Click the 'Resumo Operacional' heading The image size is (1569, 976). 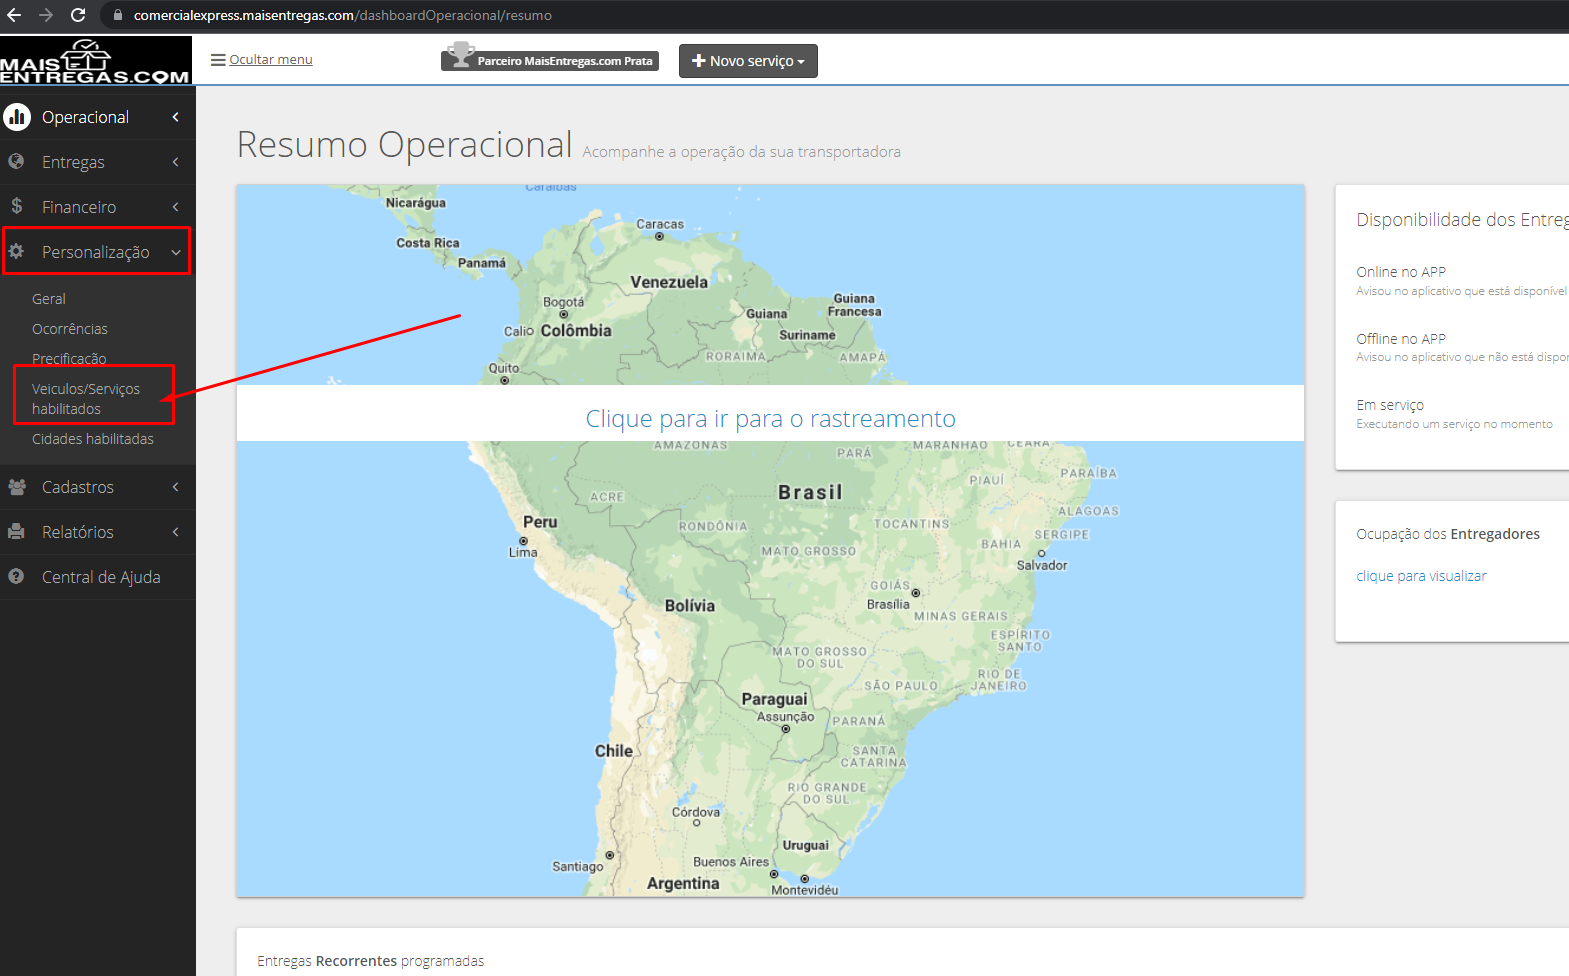pyautogui.click(x=404, y=145)
